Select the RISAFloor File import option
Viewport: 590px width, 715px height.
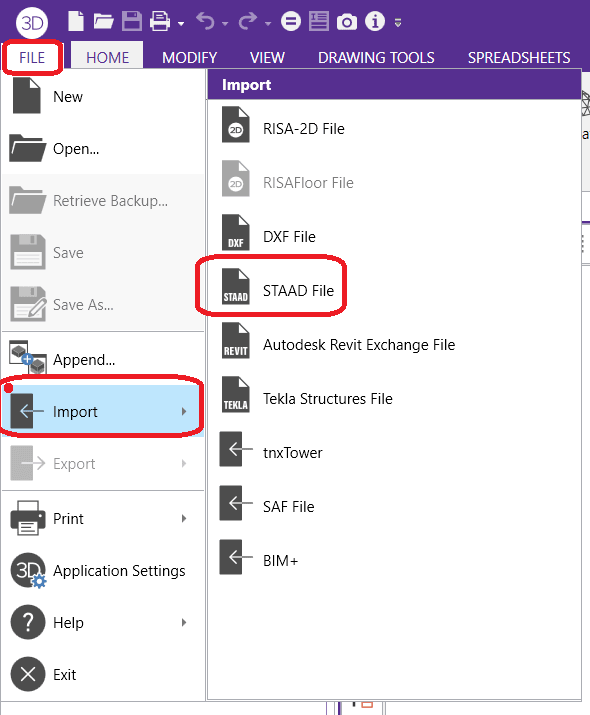(394, 182)
